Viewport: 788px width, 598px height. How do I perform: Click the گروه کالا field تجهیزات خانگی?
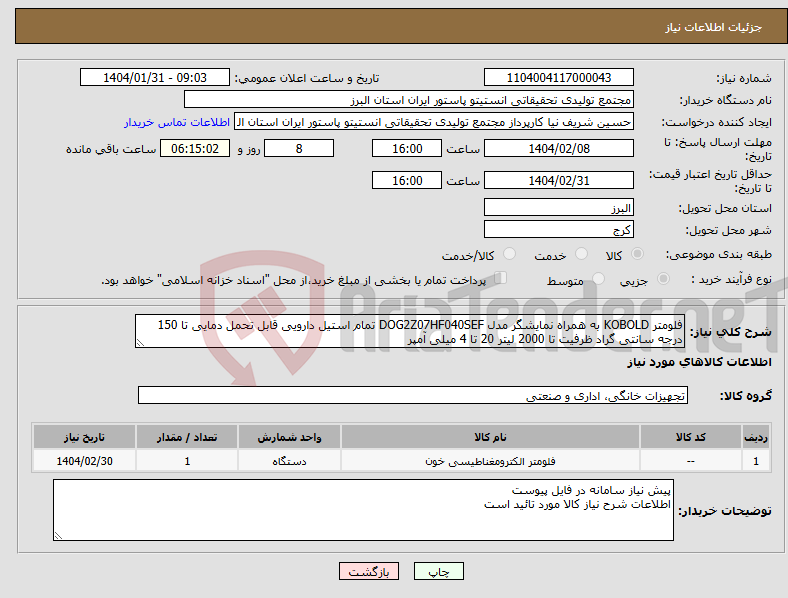pyautogui.click(x=413, y=395)
